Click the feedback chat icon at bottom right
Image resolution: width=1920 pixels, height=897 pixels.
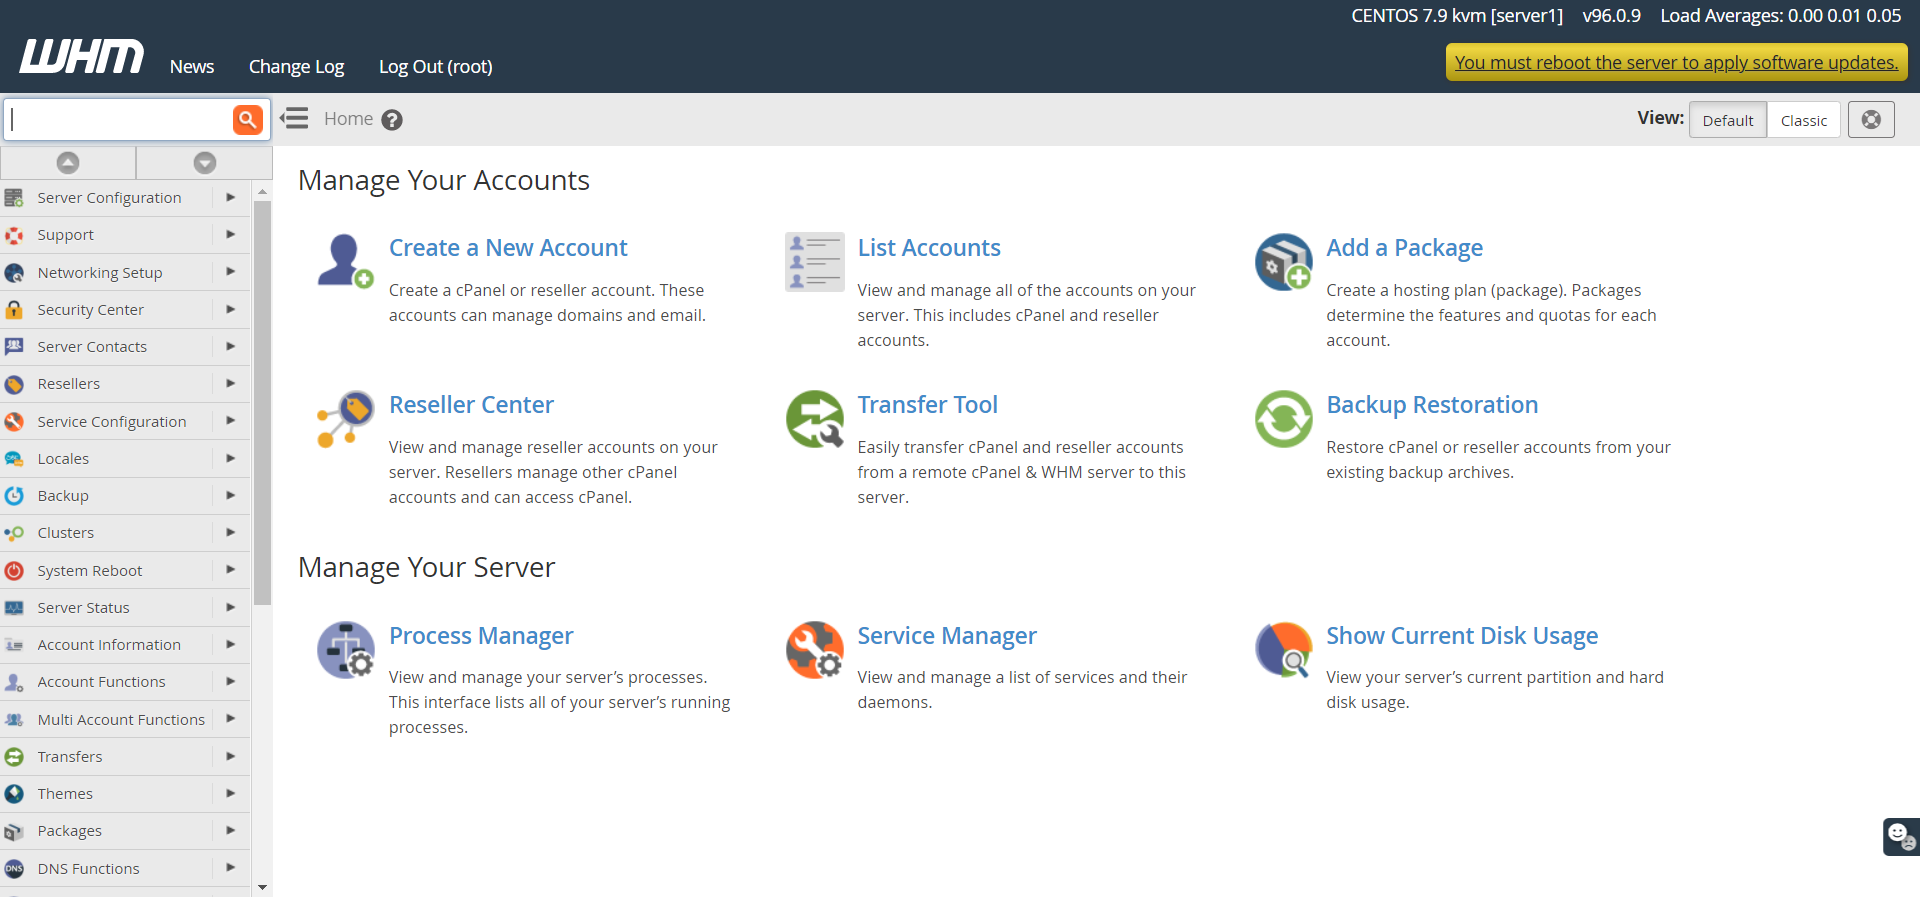[x=1900, y=836]
